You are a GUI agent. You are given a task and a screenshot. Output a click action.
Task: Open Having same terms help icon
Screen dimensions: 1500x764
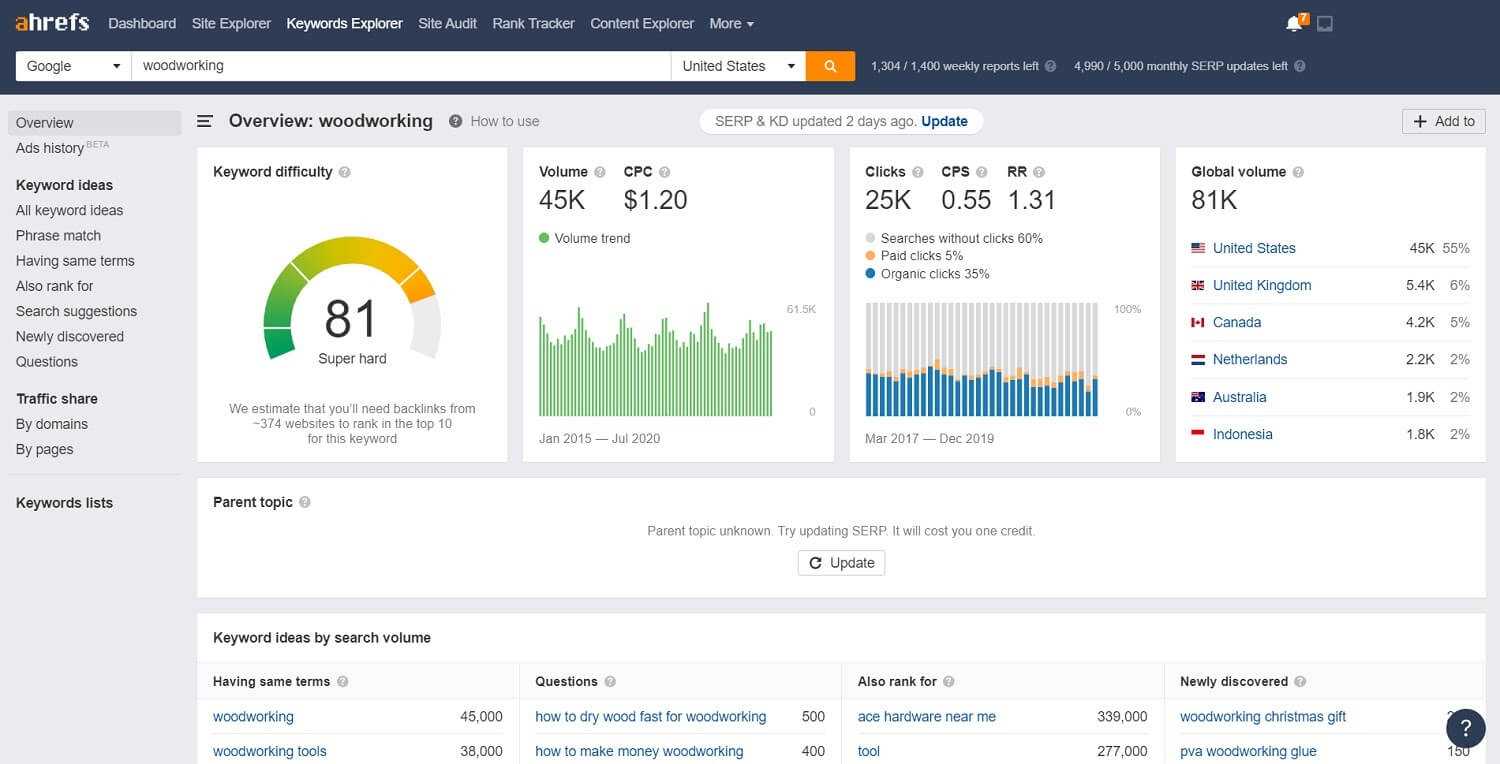(343, 681)
